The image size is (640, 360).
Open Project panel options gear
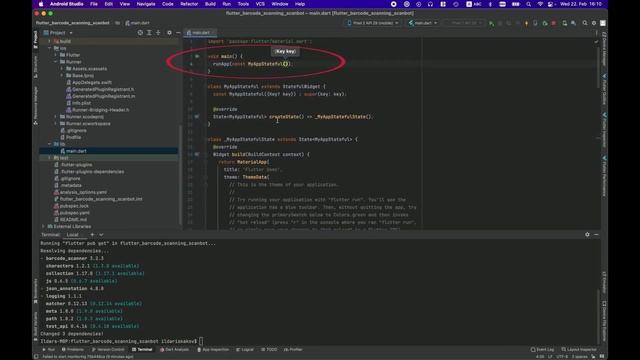(x=169, y=33)
